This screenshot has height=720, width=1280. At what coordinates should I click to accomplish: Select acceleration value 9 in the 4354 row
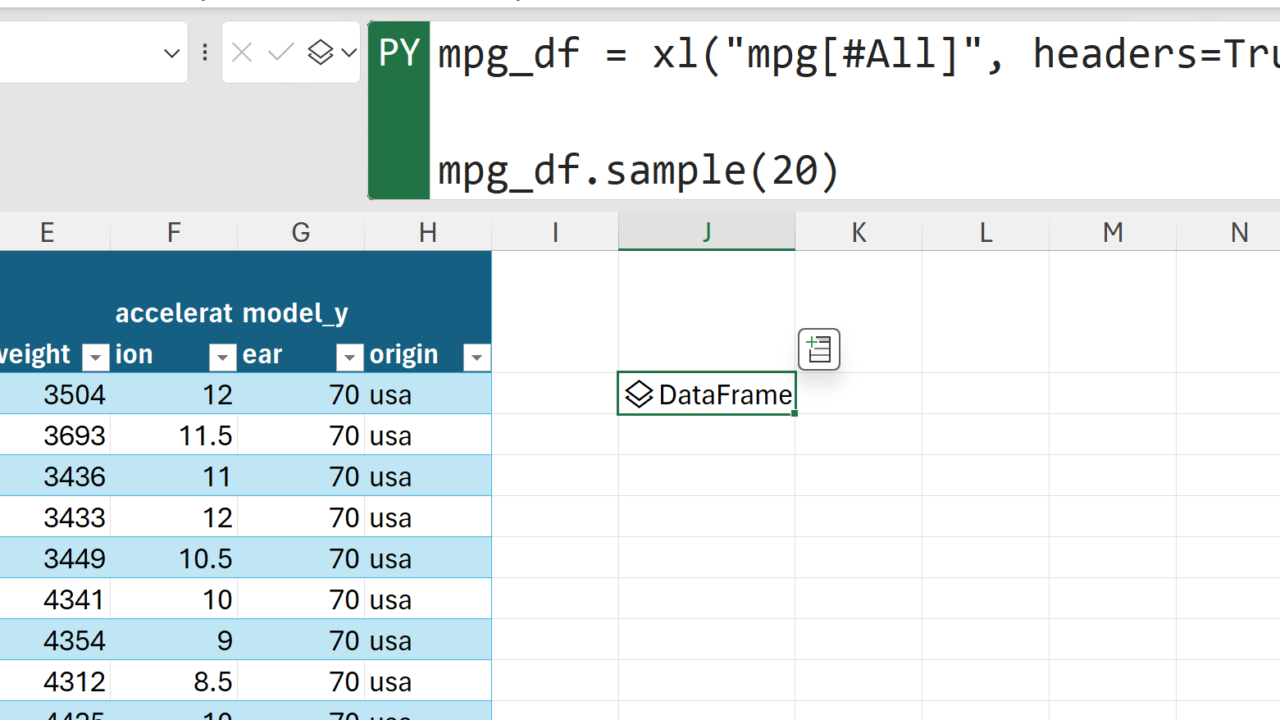click(174, 640)
